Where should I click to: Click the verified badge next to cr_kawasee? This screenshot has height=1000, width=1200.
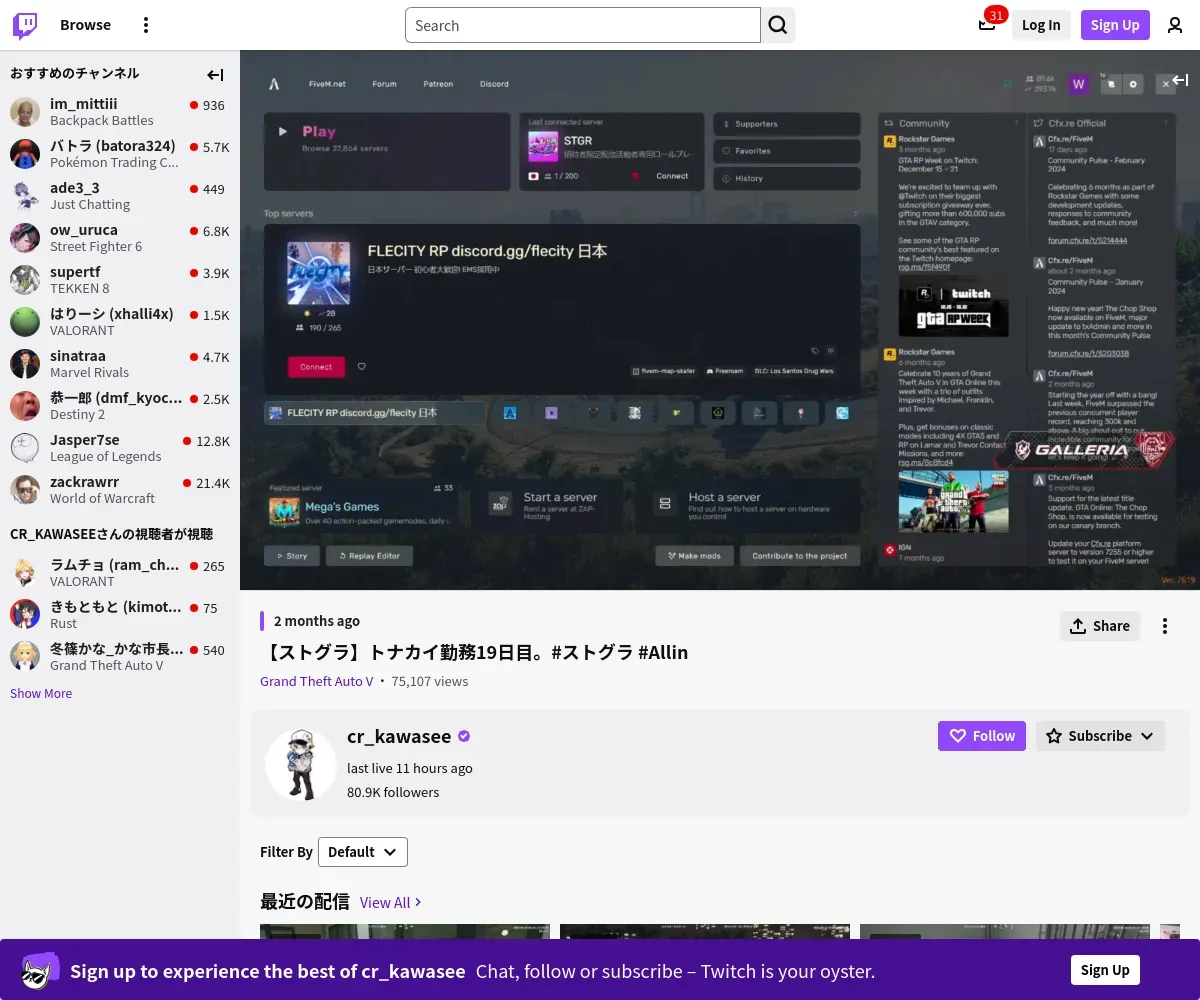pos(464,736)
